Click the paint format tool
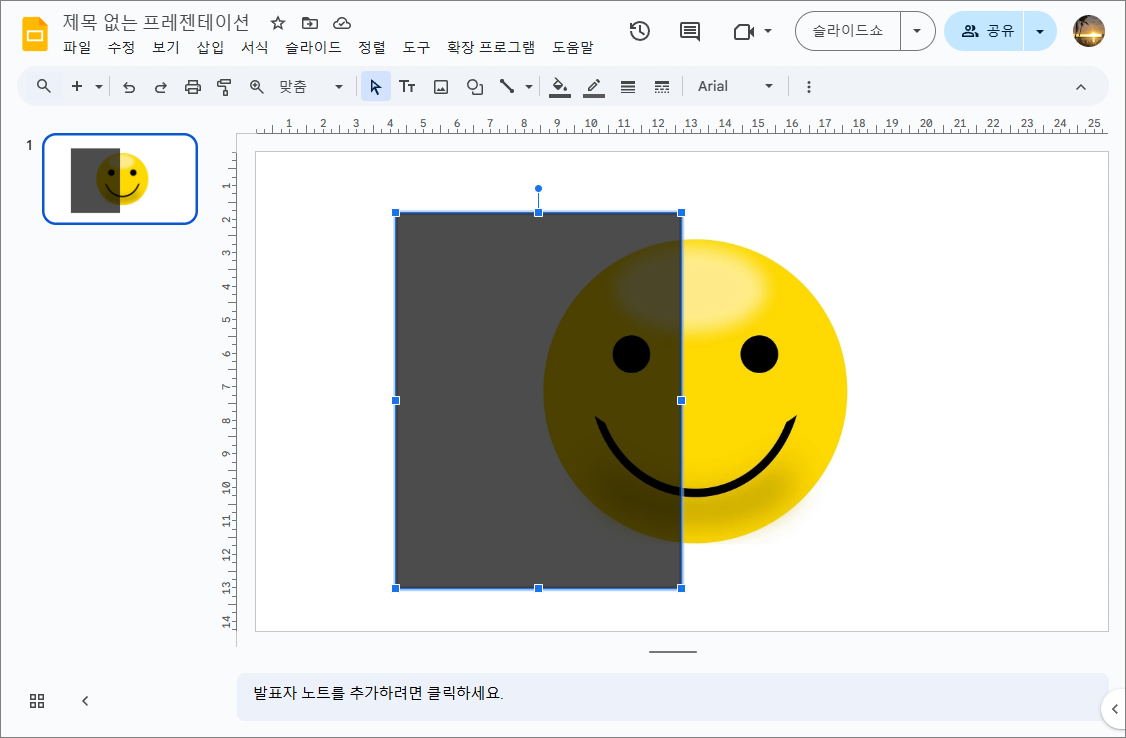This screenshot has height=738, width=1126. tap(224, 87)
